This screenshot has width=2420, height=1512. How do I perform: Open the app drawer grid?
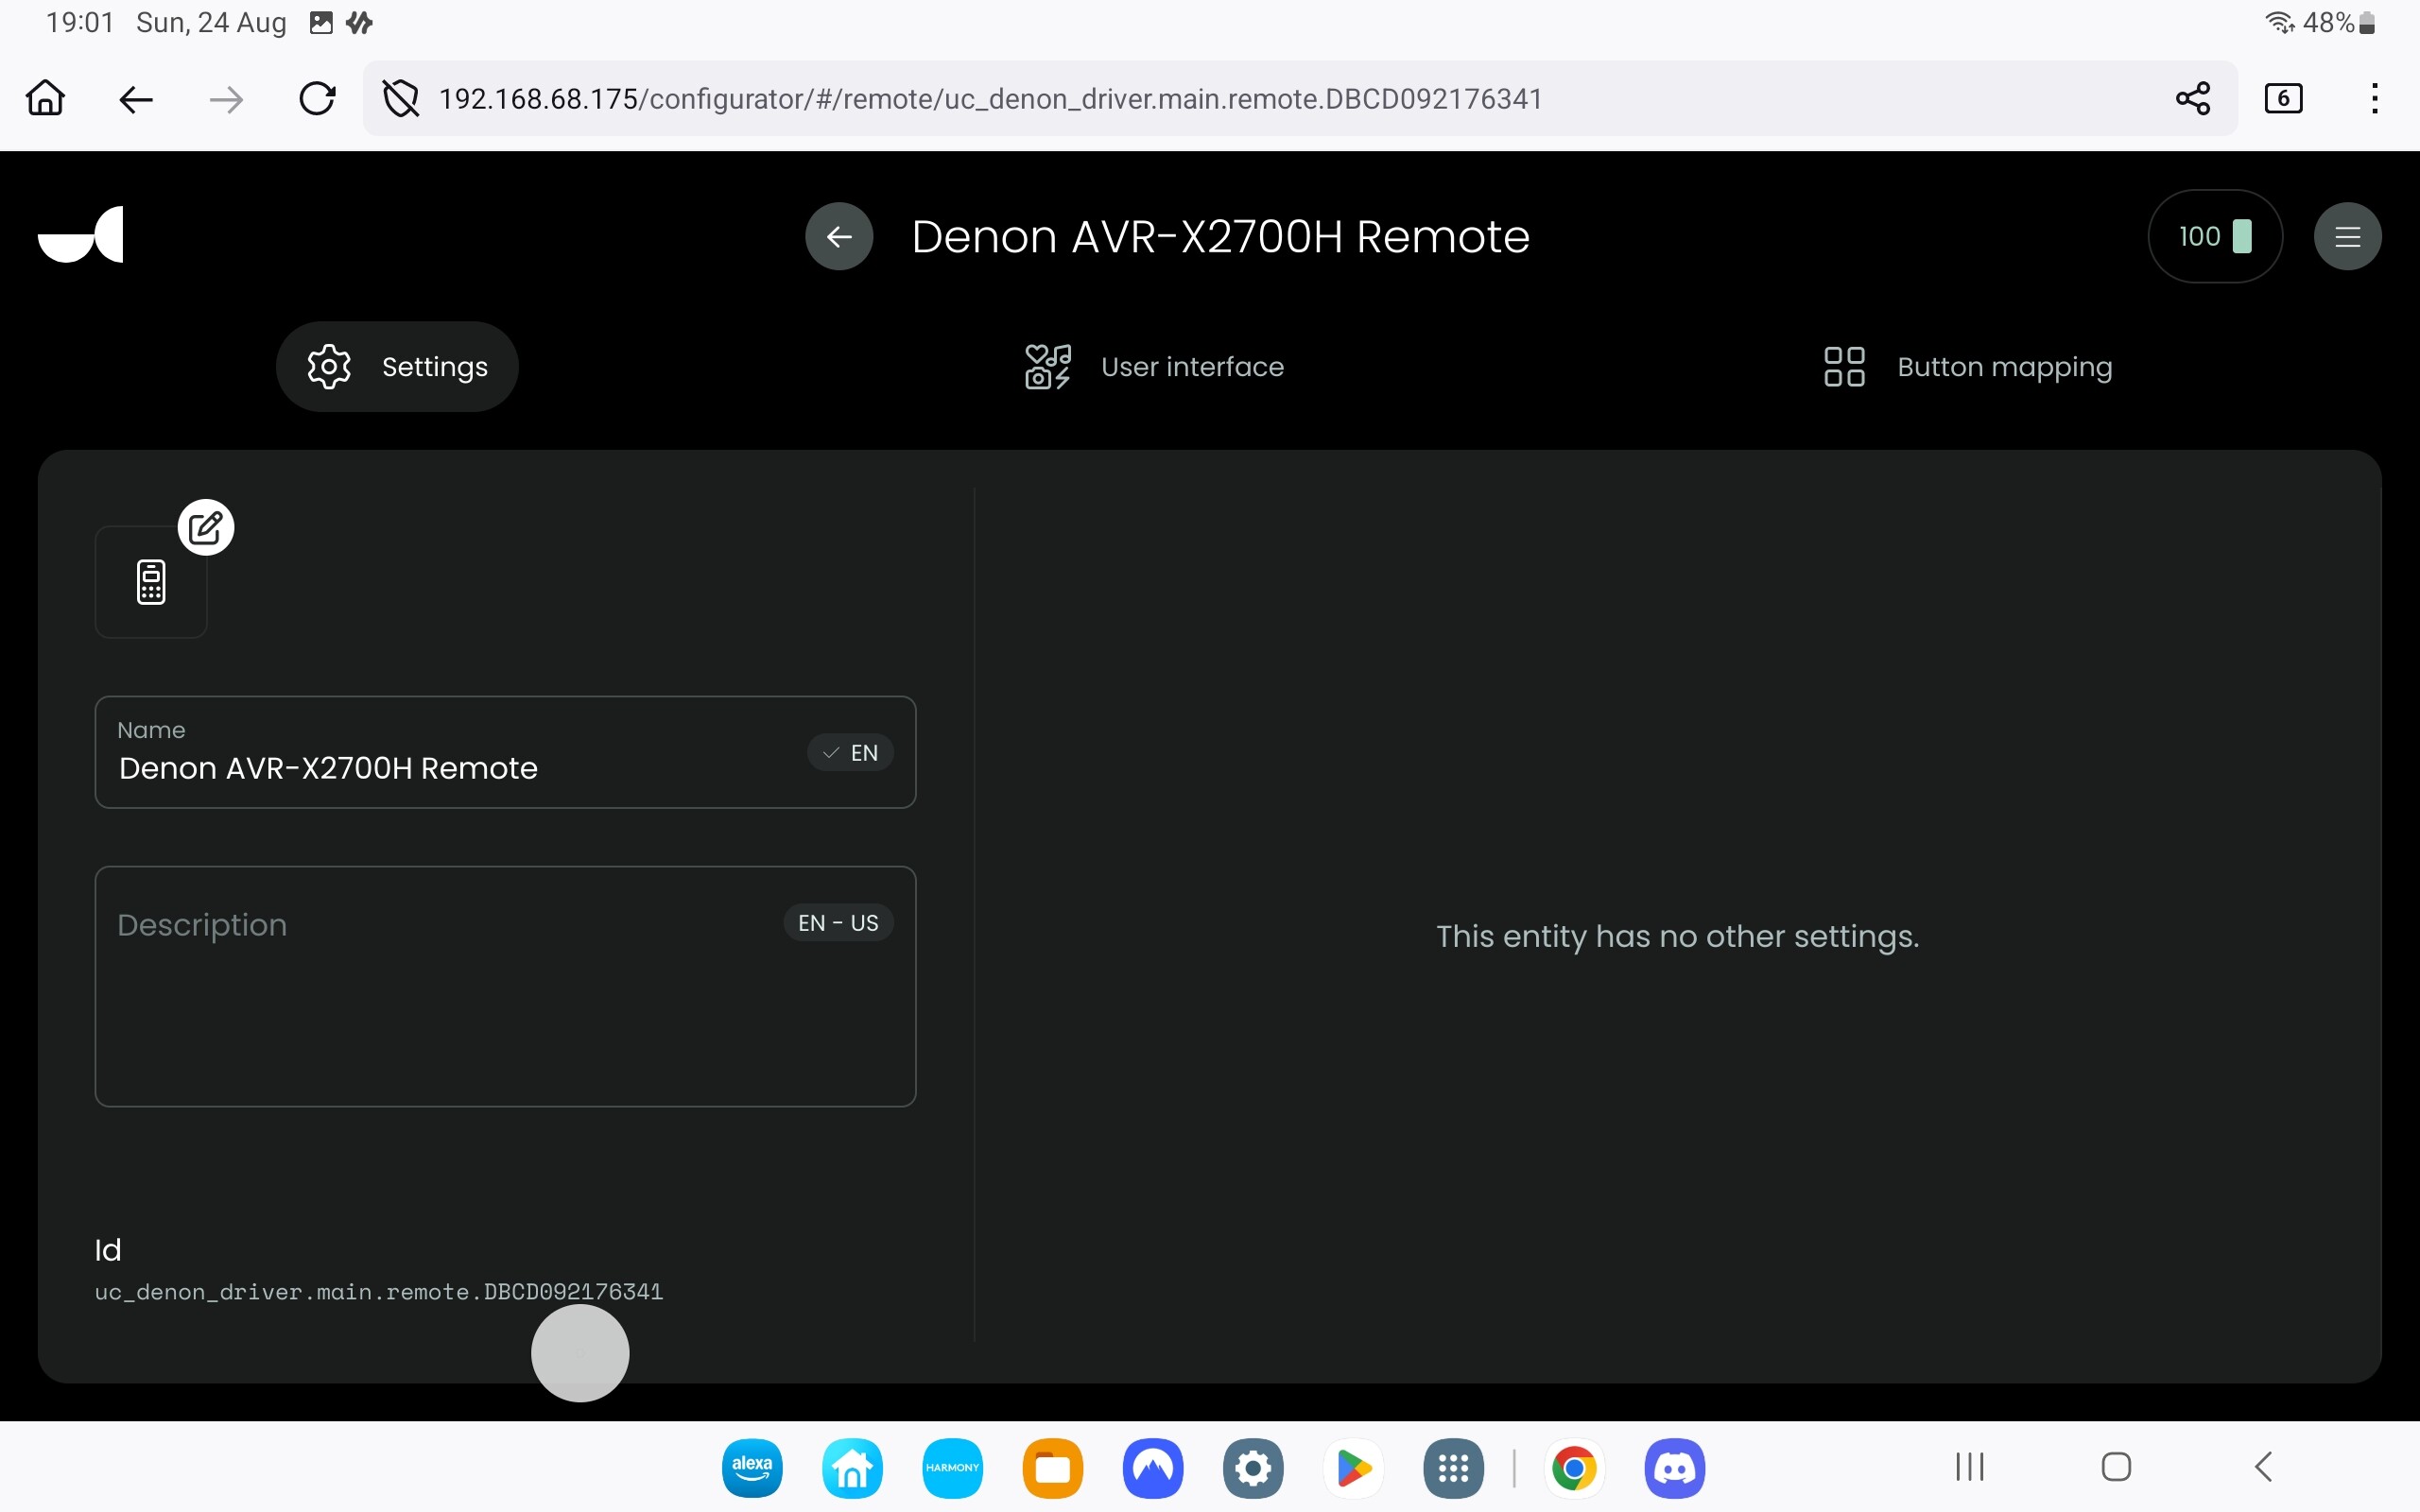pyautogui.click(x=1453, y=1468)
